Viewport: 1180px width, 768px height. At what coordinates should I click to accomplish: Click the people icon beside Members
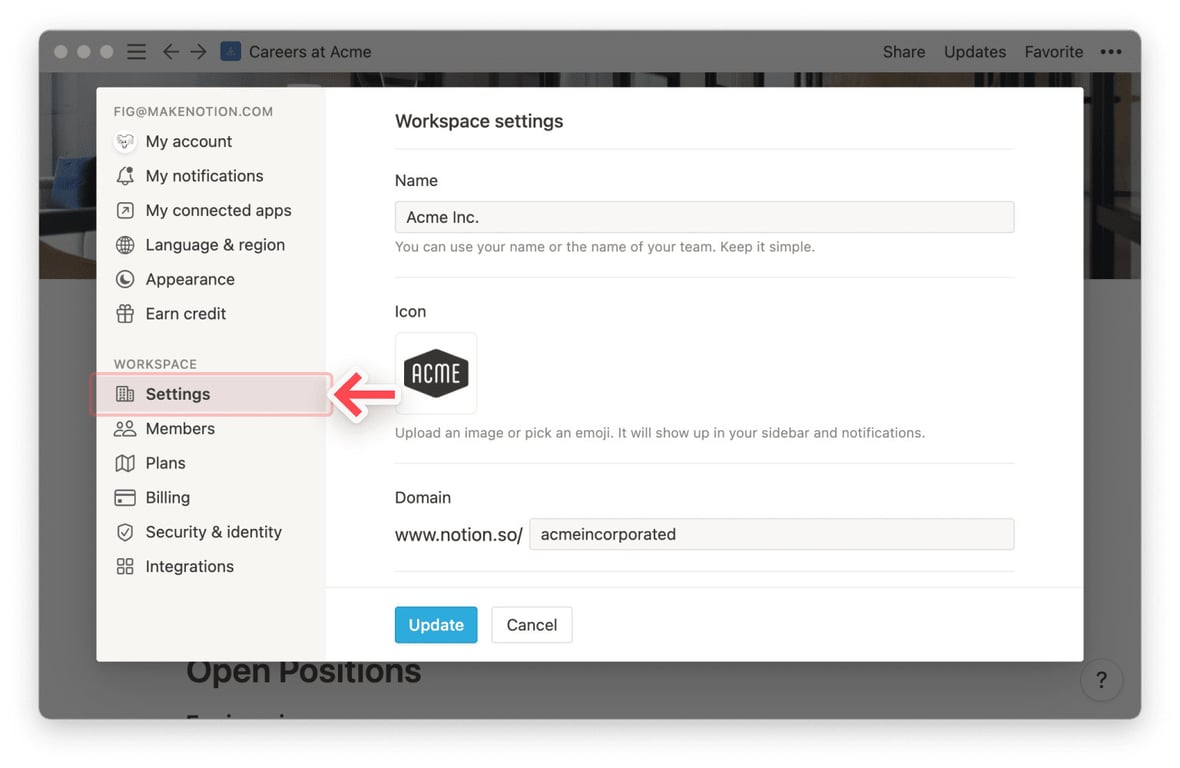click(125, 429)
